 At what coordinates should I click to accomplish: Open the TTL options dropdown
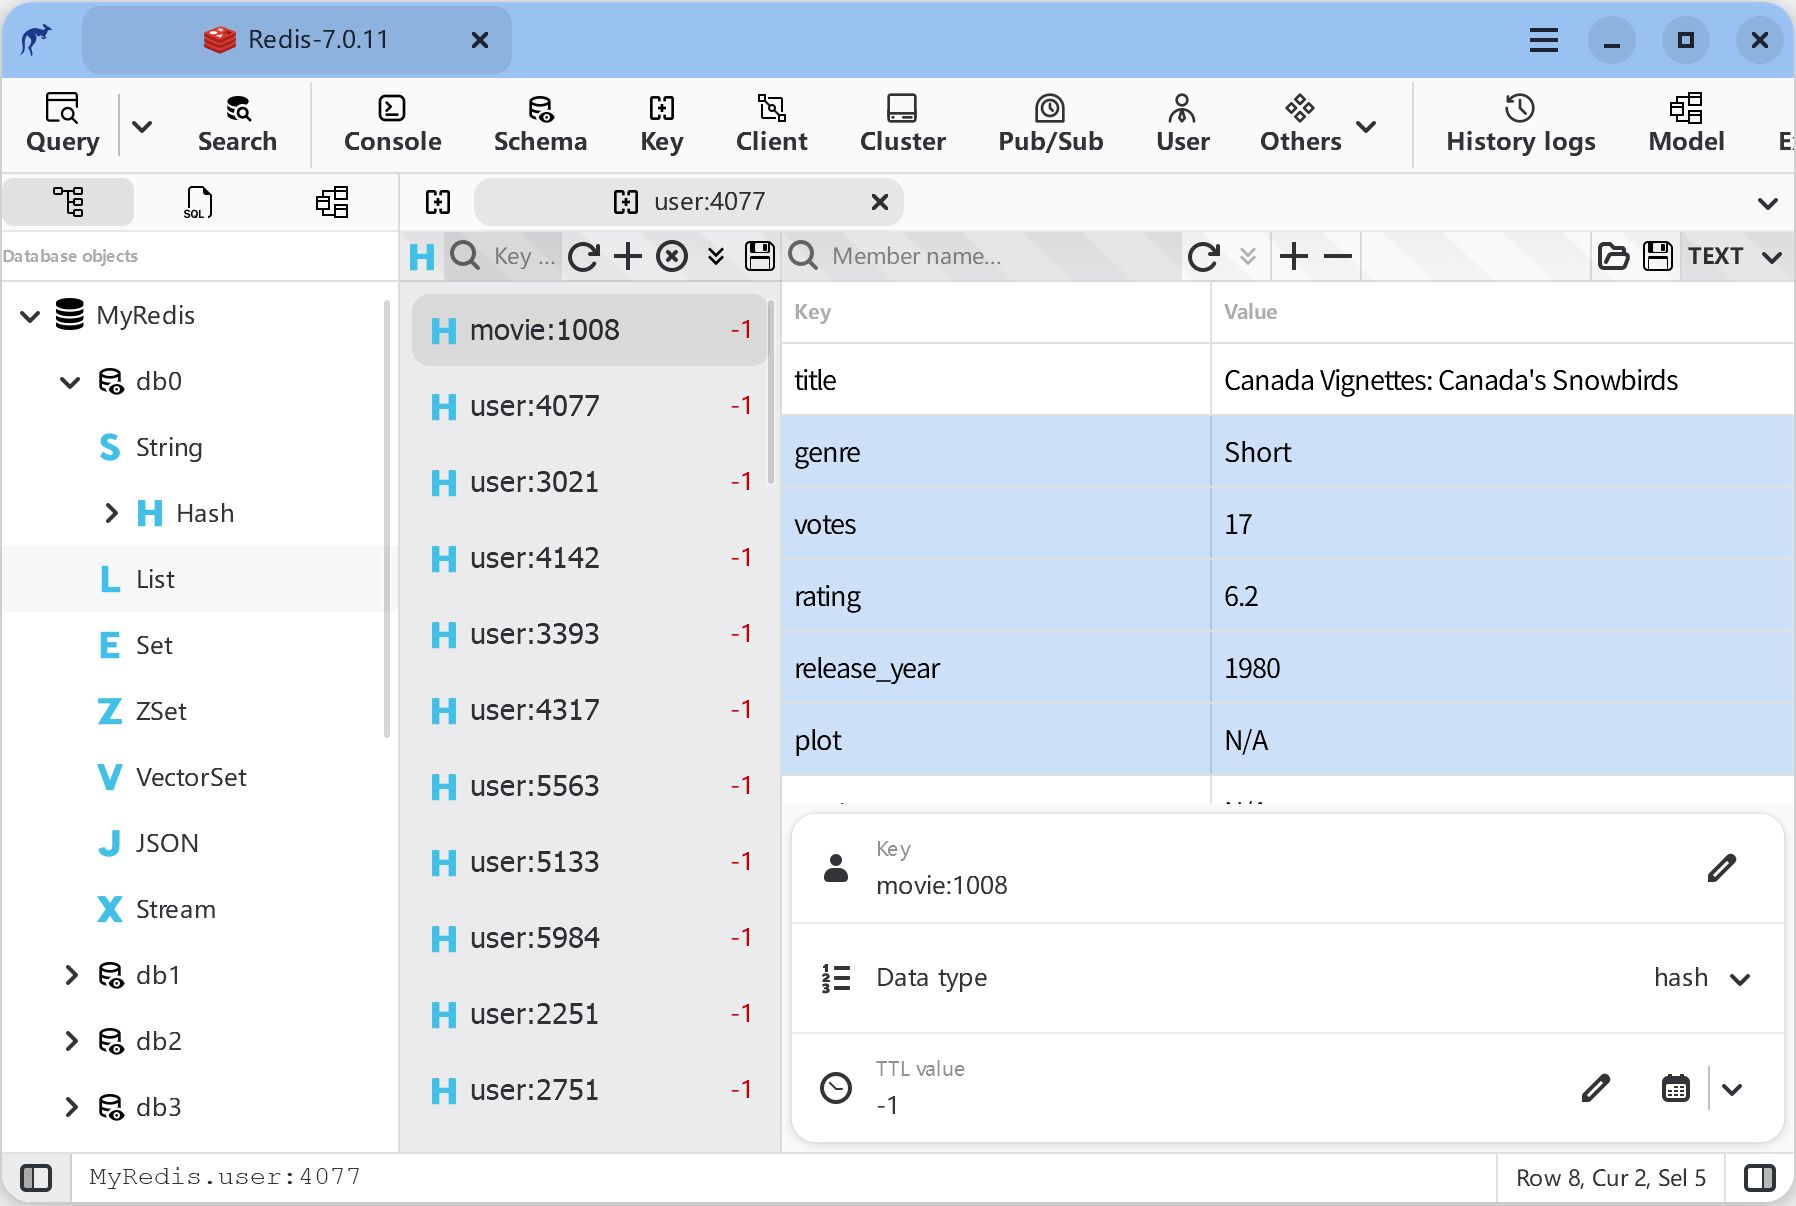point(1732,1088)
